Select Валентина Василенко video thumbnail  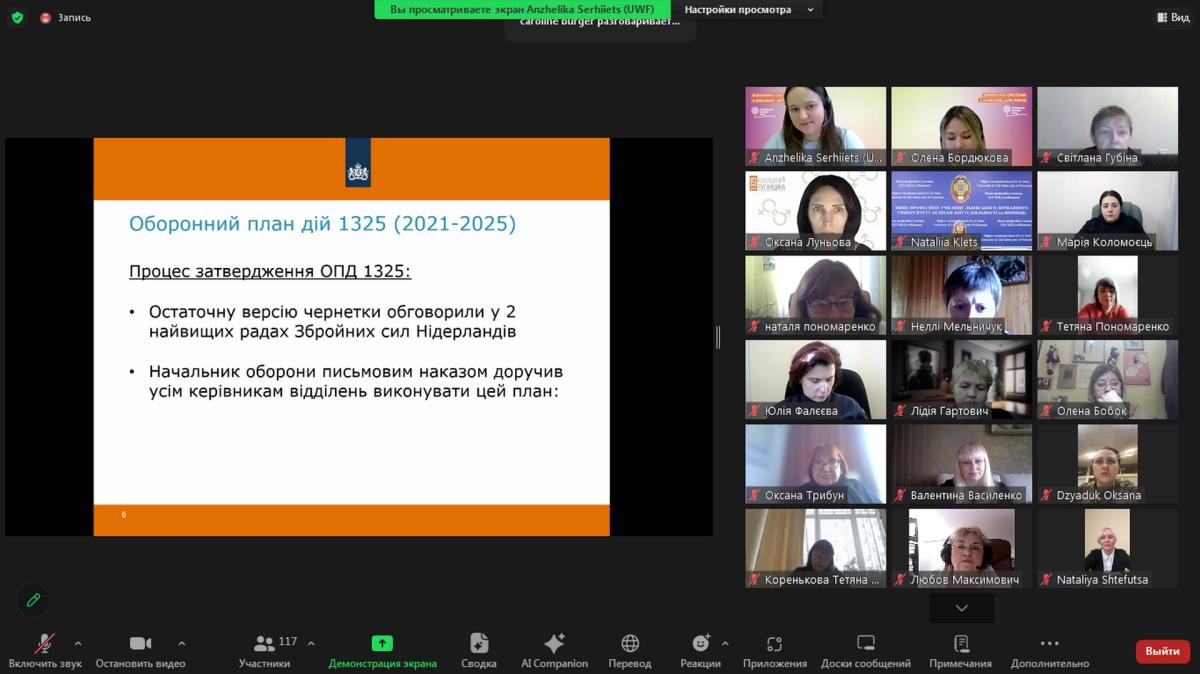[x=962, y=464]
